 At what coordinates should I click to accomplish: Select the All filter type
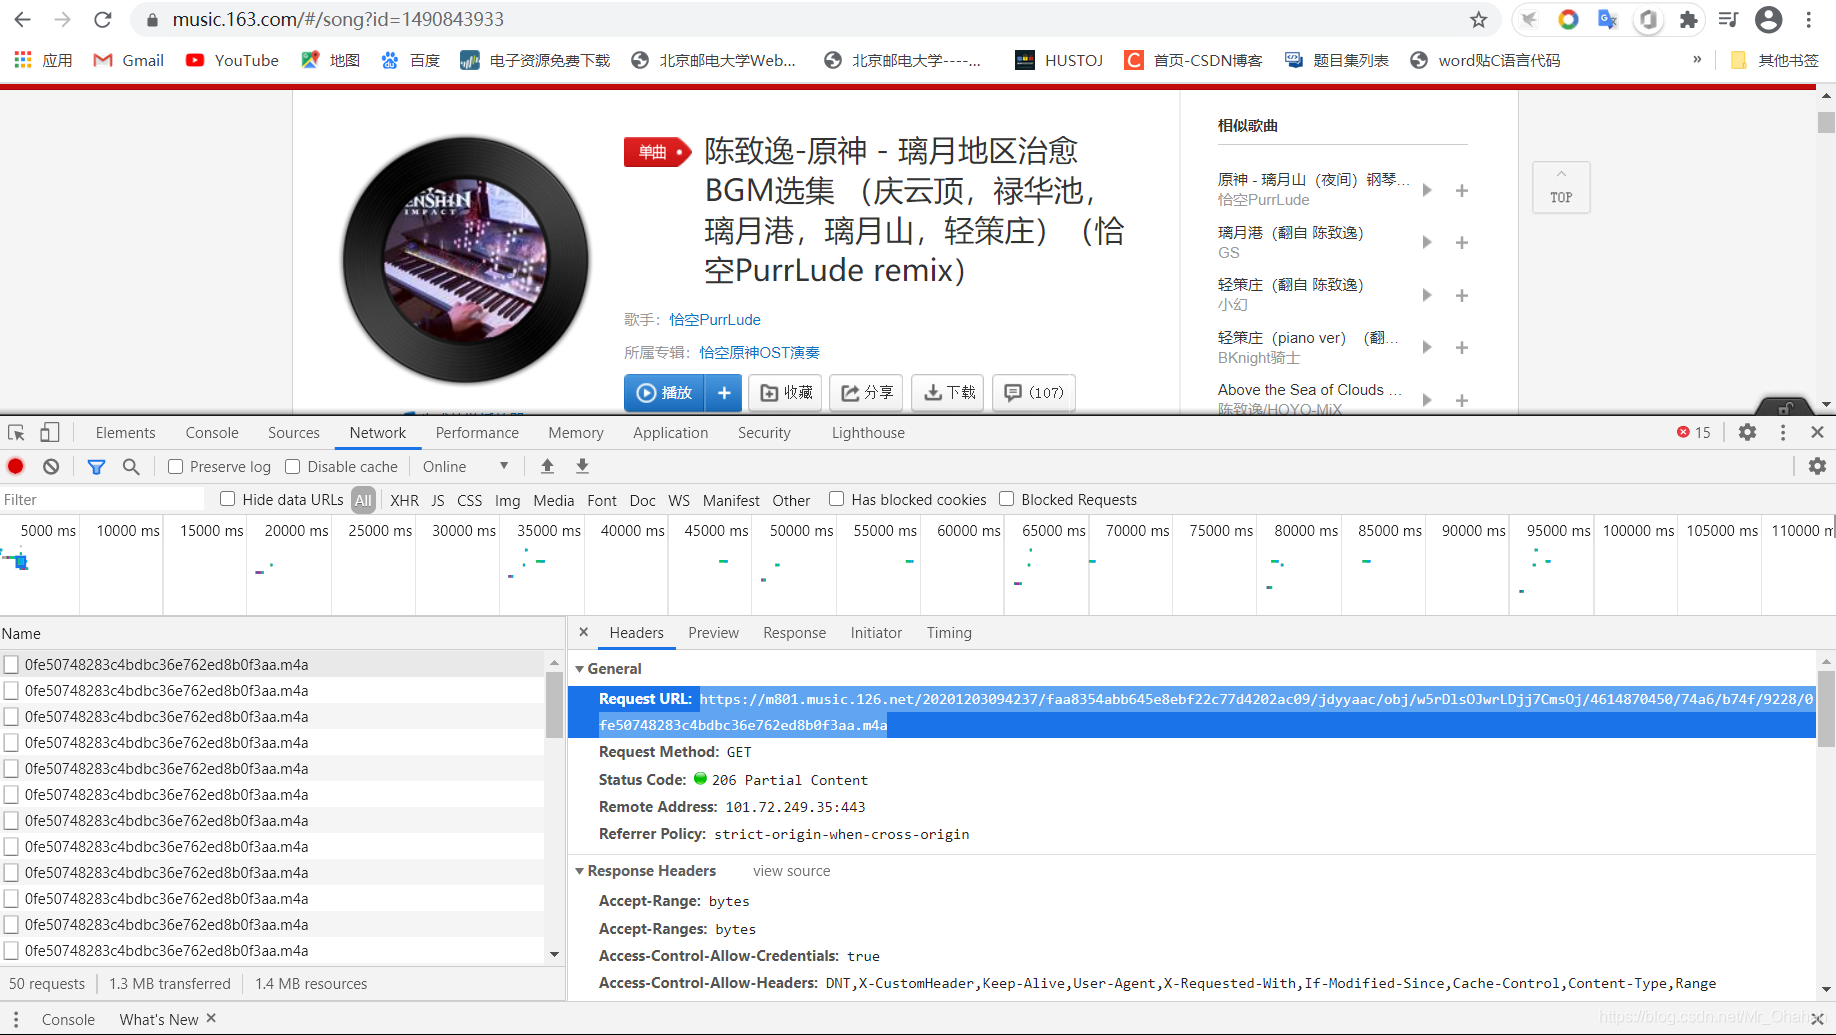(x=363, y=500)
